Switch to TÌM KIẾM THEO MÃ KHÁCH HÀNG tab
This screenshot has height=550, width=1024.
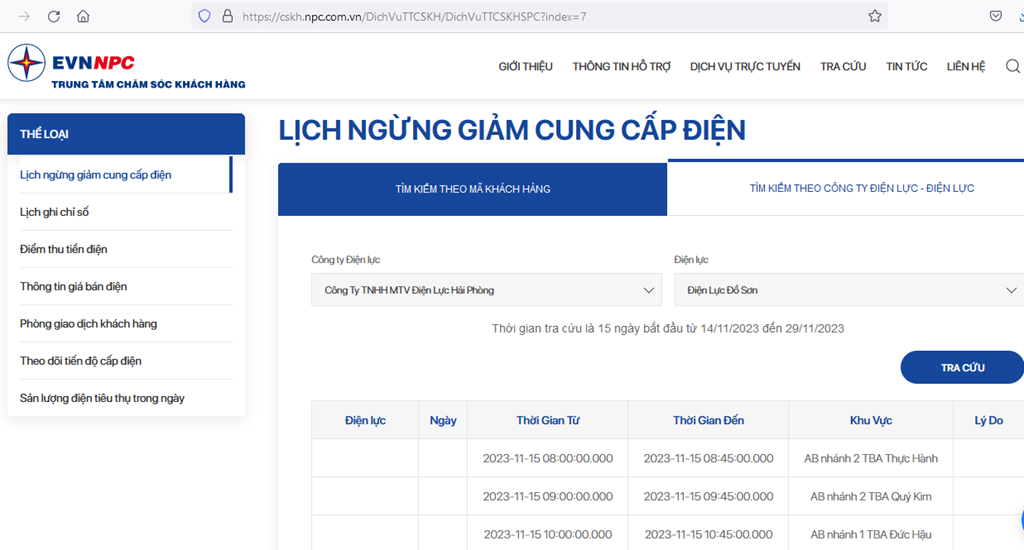[472, 189]
